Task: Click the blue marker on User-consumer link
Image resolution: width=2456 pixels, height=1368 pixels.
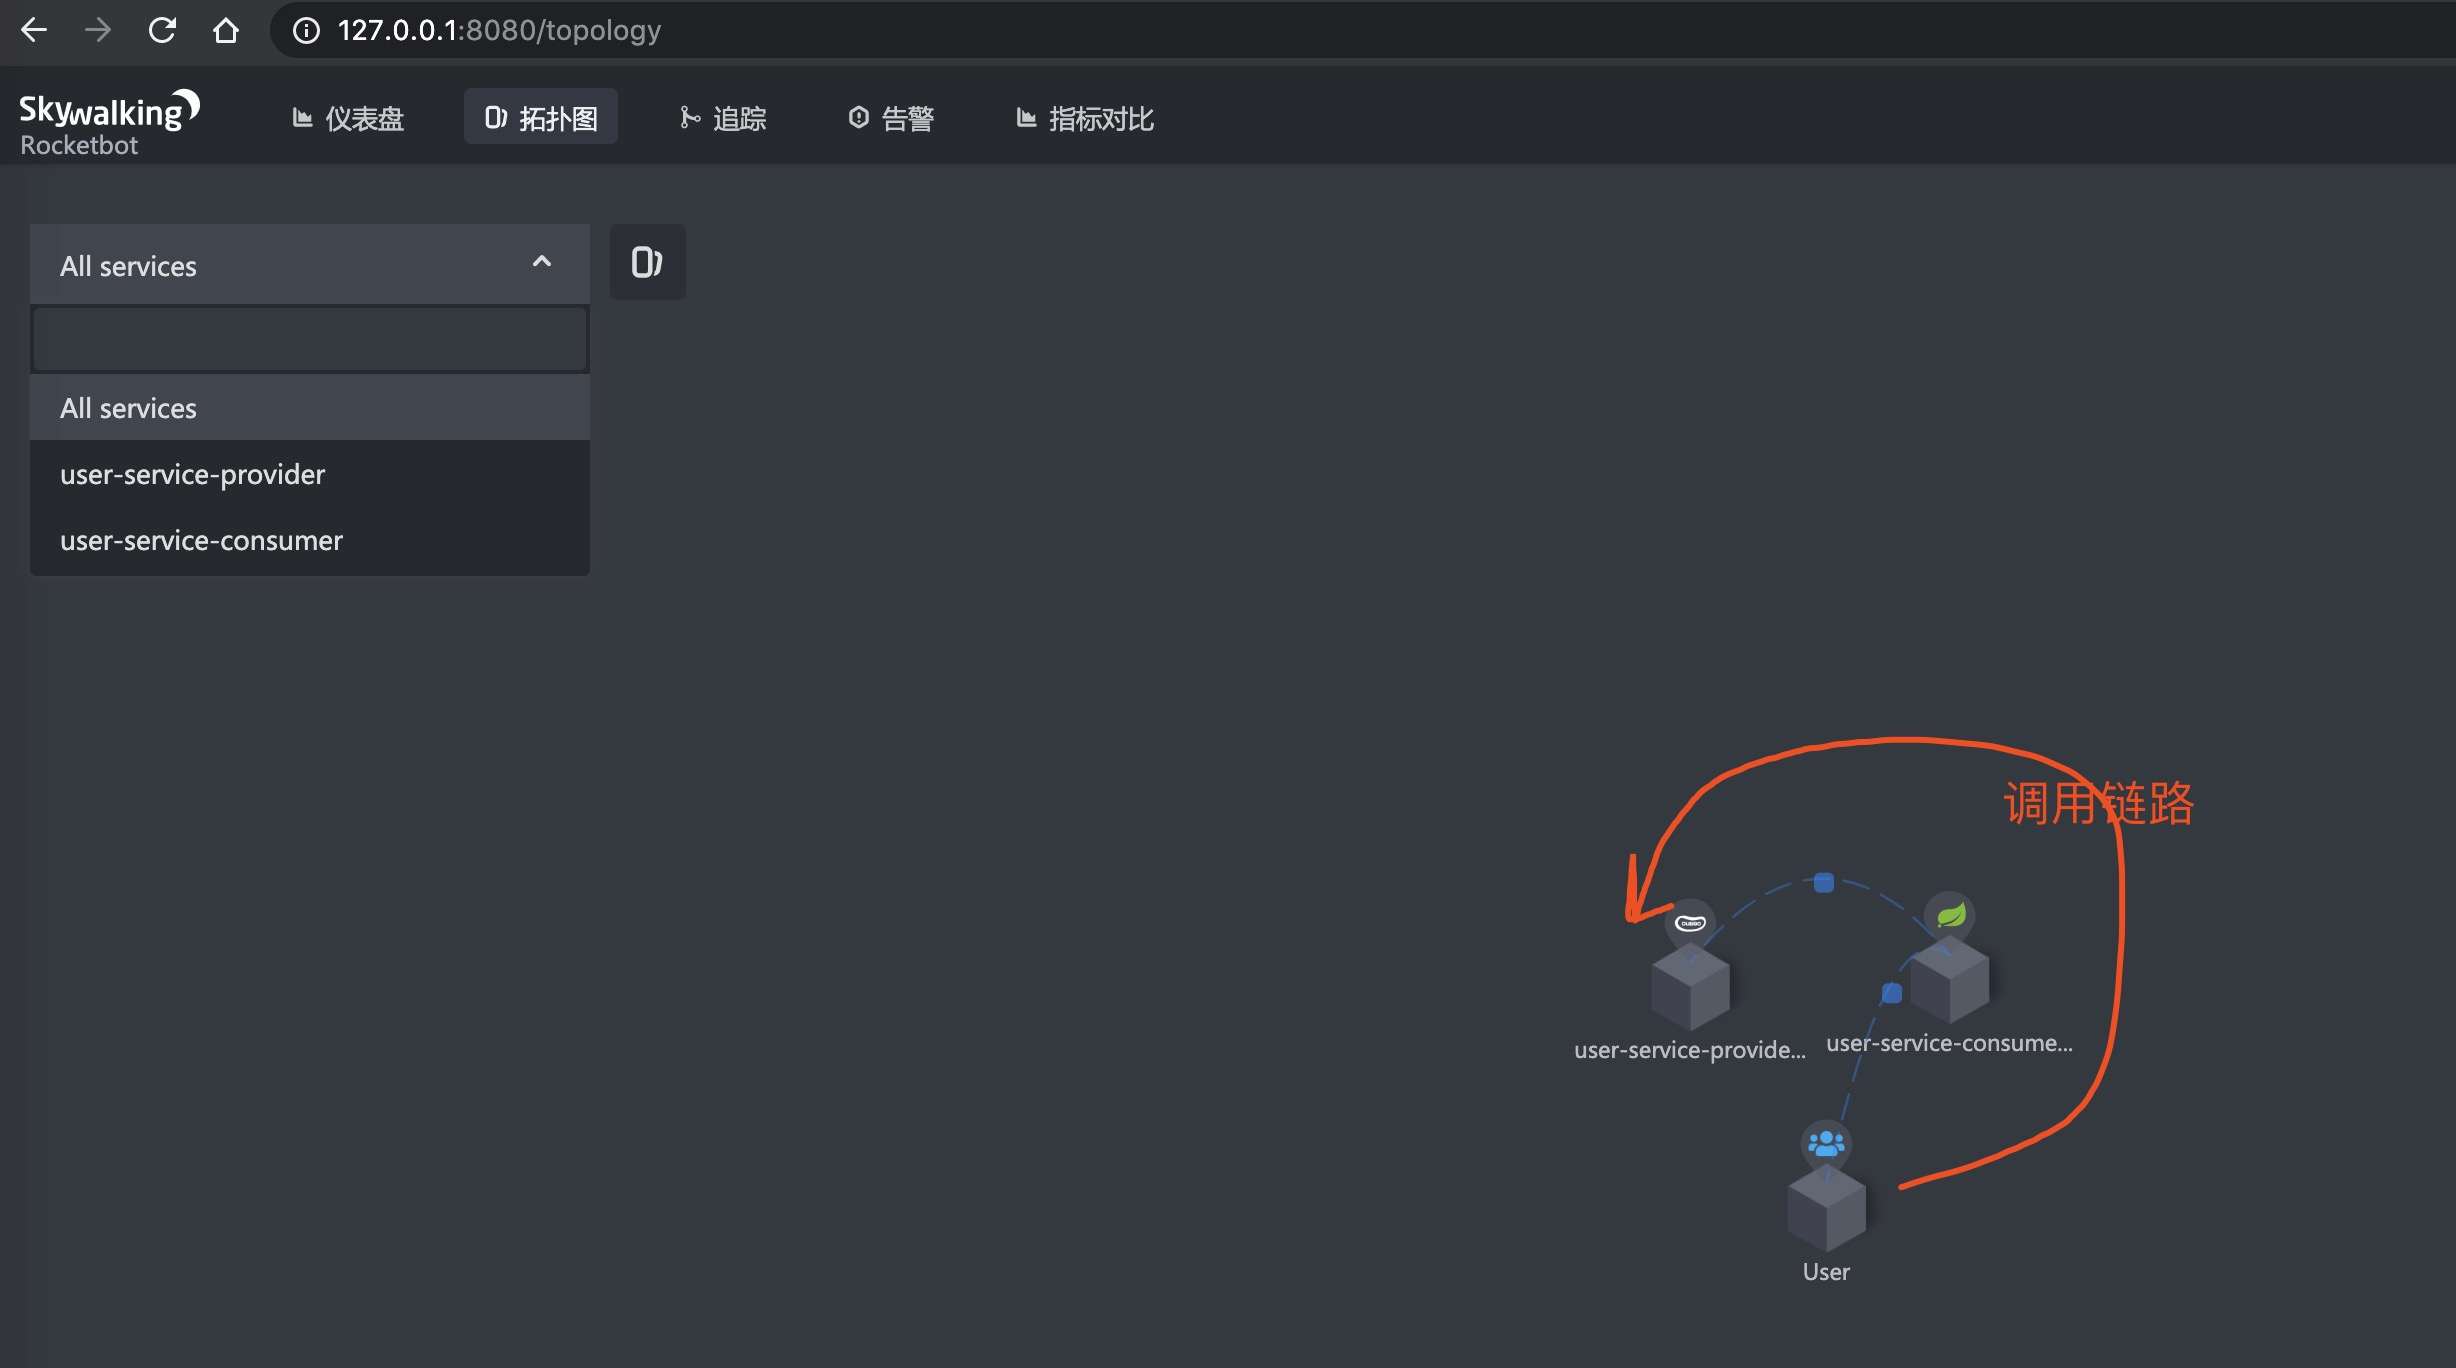Action: [x=1891, y=993]
